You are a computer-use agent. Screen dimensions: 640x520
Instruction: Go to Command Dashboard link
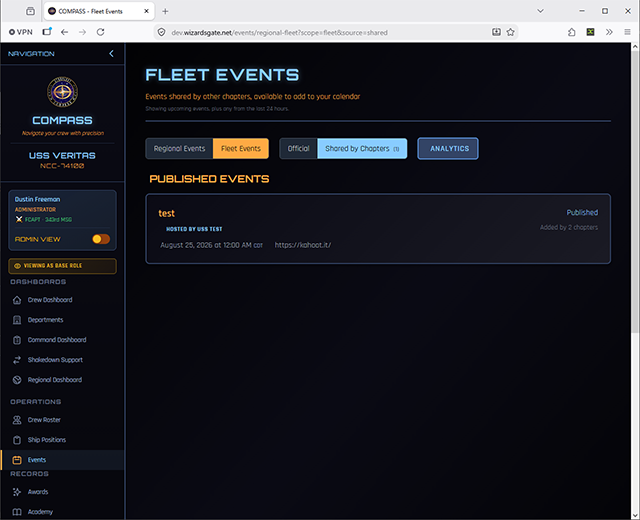[x=57, y=340]
